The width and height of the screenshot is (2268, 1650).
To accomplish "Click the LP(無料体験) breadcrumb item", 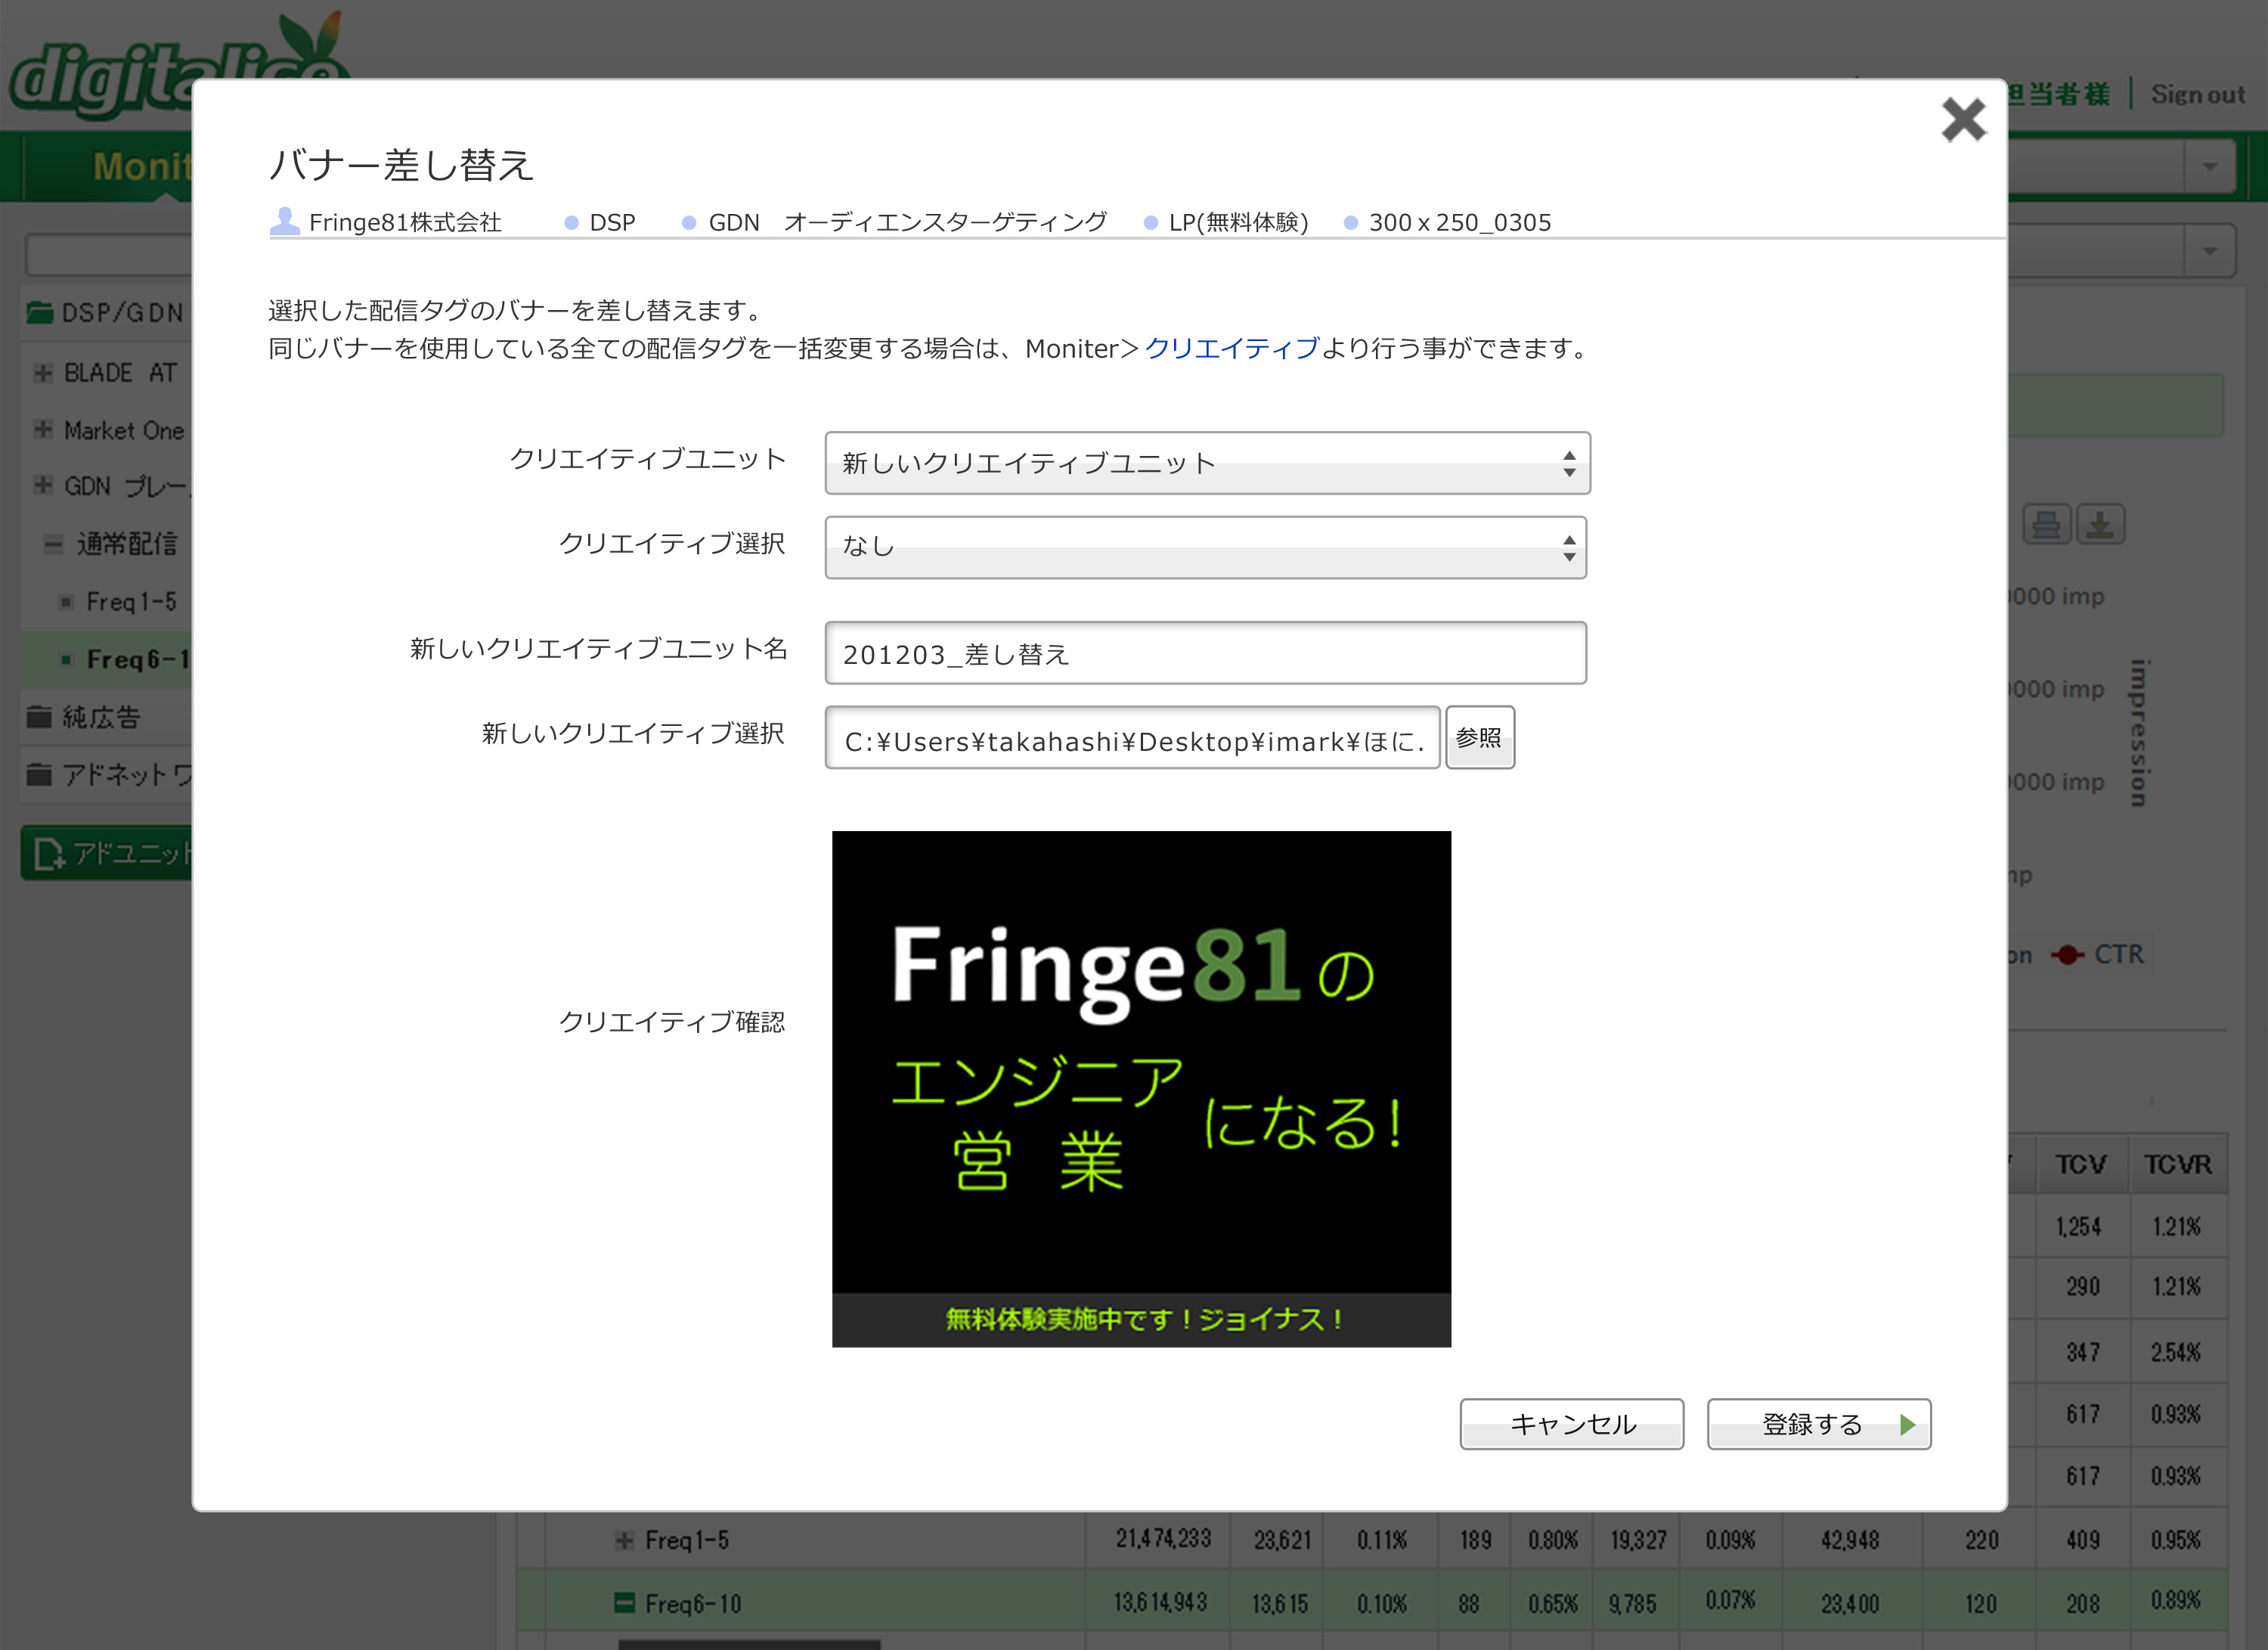I will pos(1227,222).
